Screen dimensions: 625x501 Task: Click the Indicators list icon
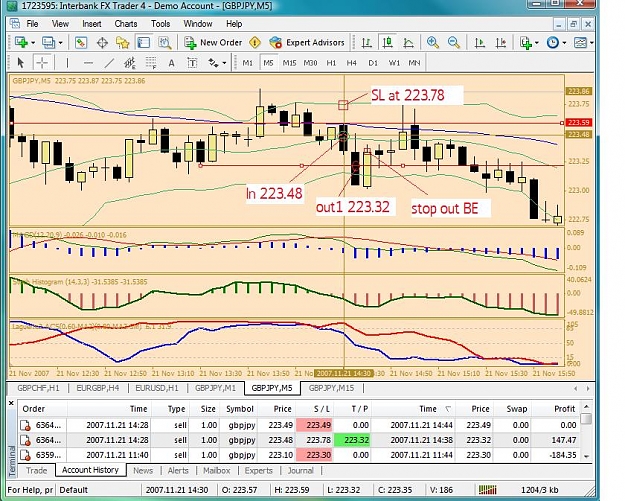pyautogui.click(x=526, y=43)
